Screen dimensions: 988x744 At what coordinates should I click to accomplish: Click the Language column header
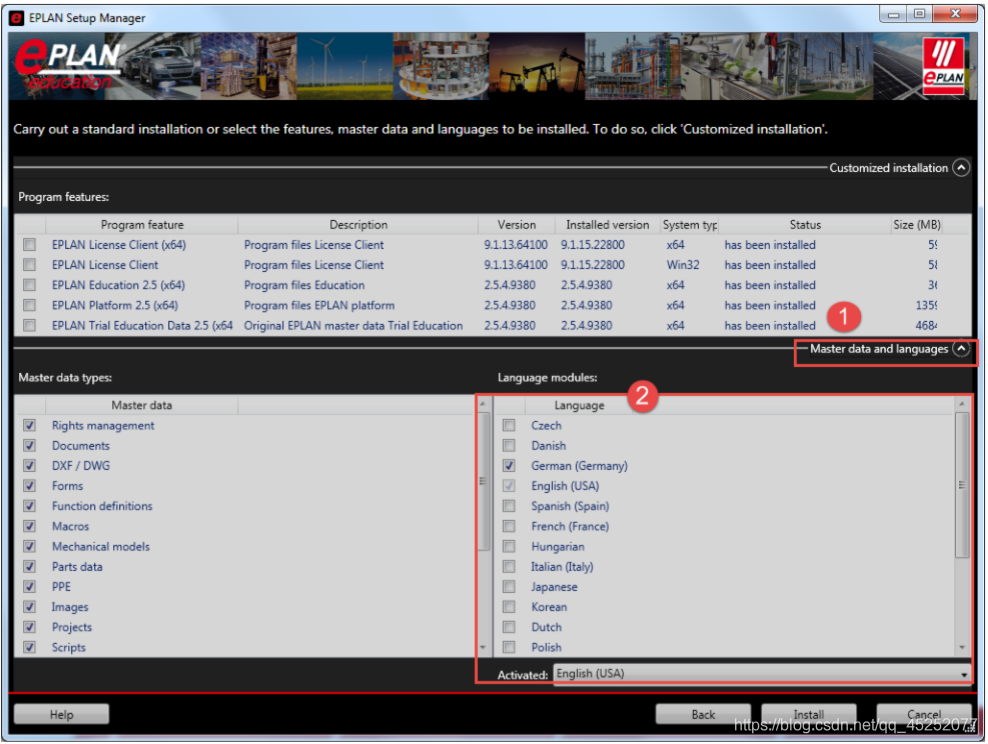[579, 405]
